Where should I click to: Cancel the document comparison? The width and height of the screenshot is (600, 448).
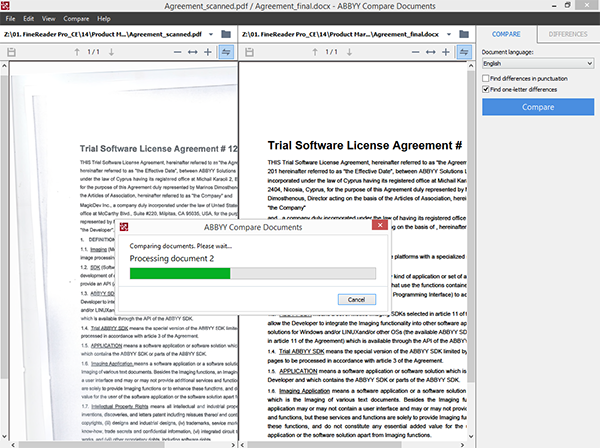pos(357,300)
